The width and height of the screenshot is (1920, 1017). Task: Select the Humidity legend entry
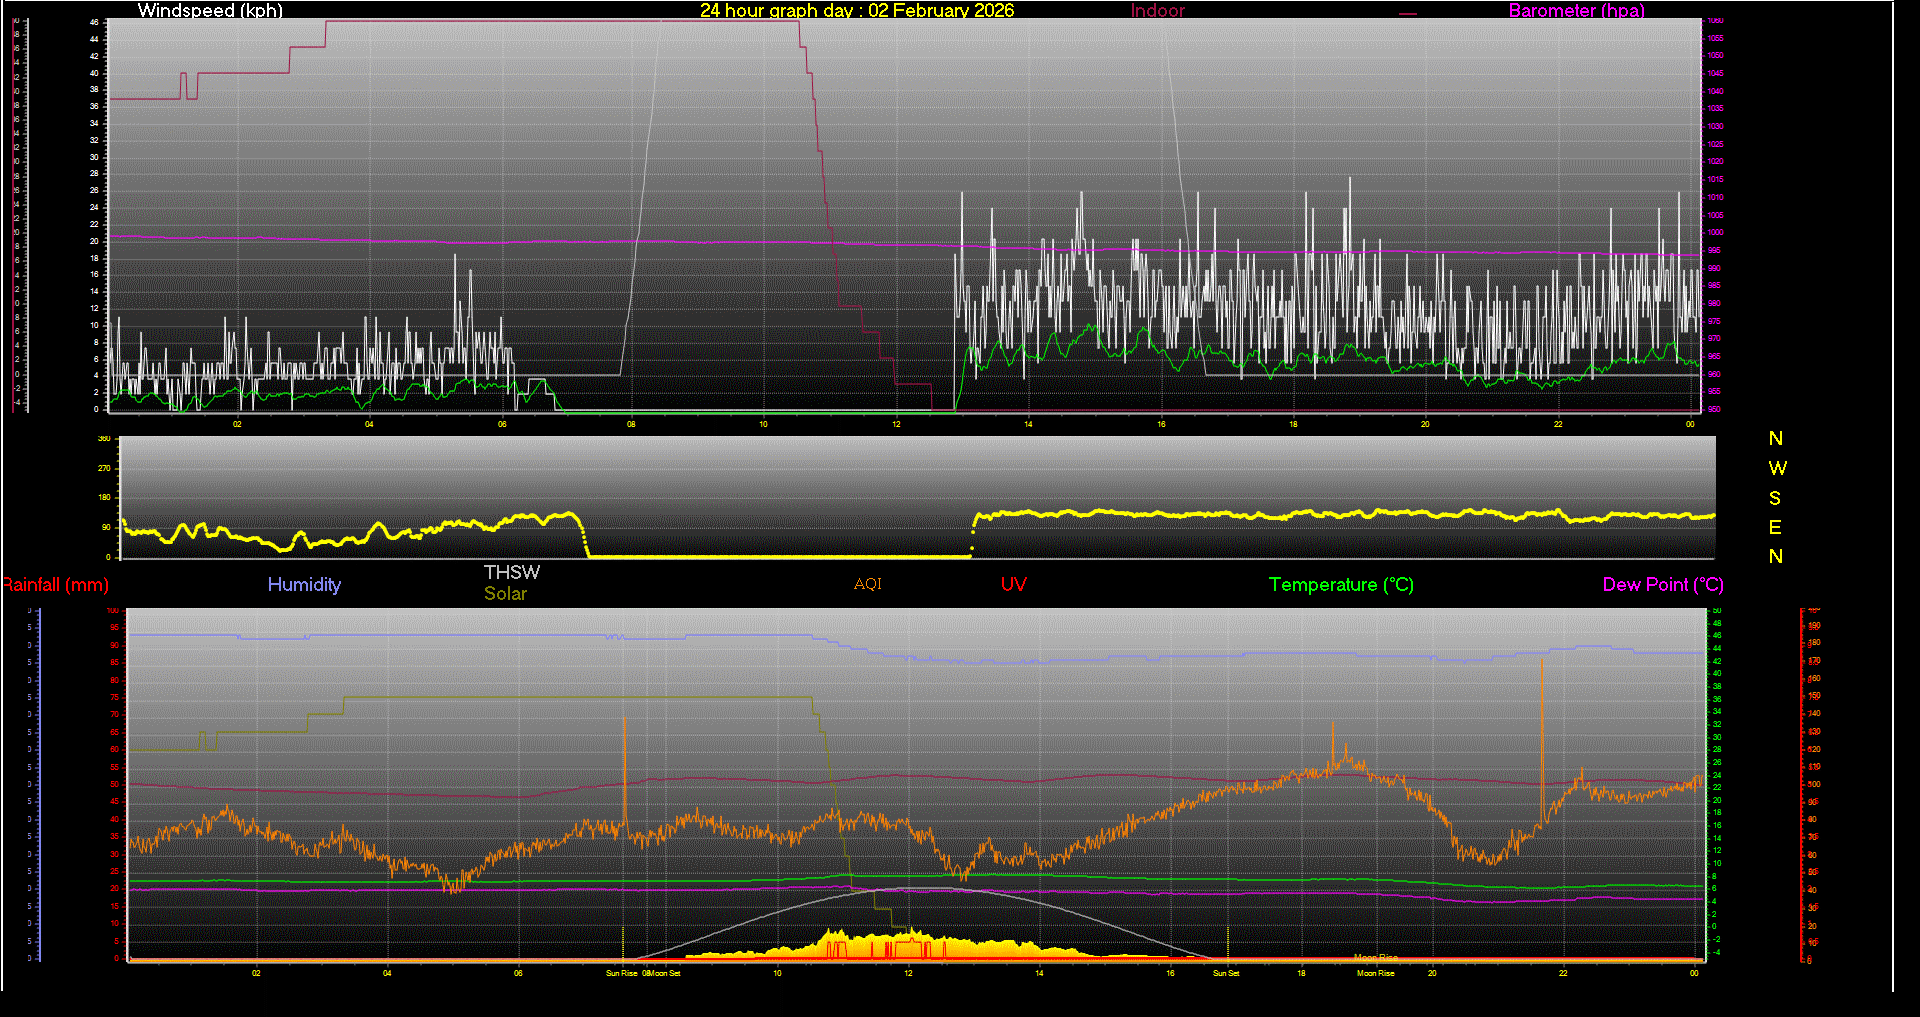coord(304,585)
